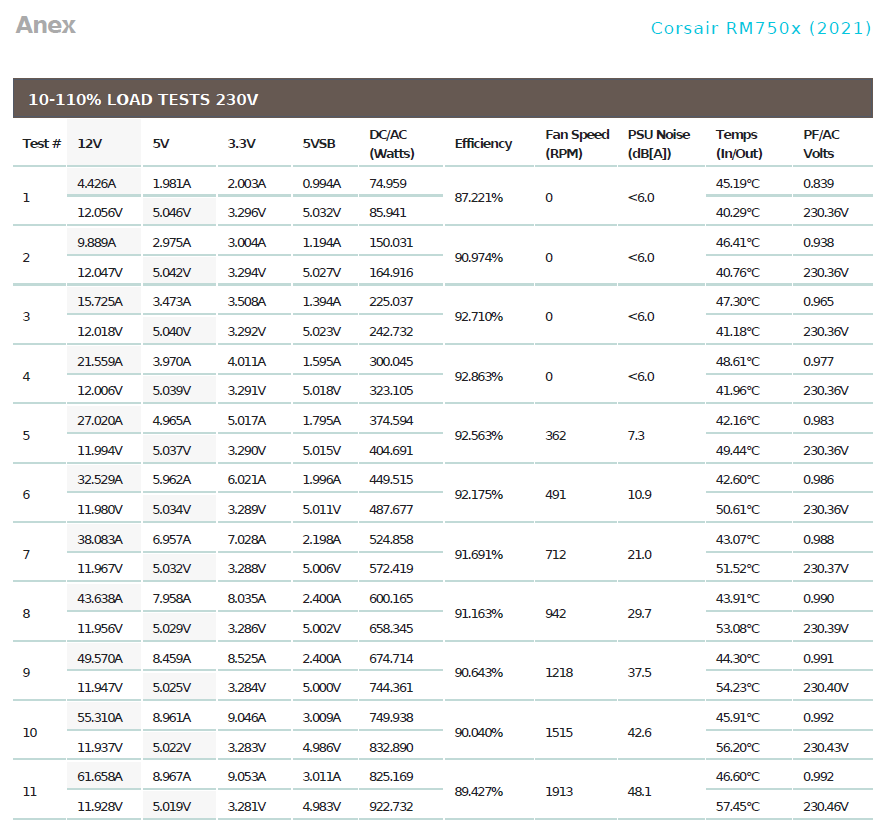Click the 0.839 power factor value
Screen dimensions: 882x821
click(818, 184)
